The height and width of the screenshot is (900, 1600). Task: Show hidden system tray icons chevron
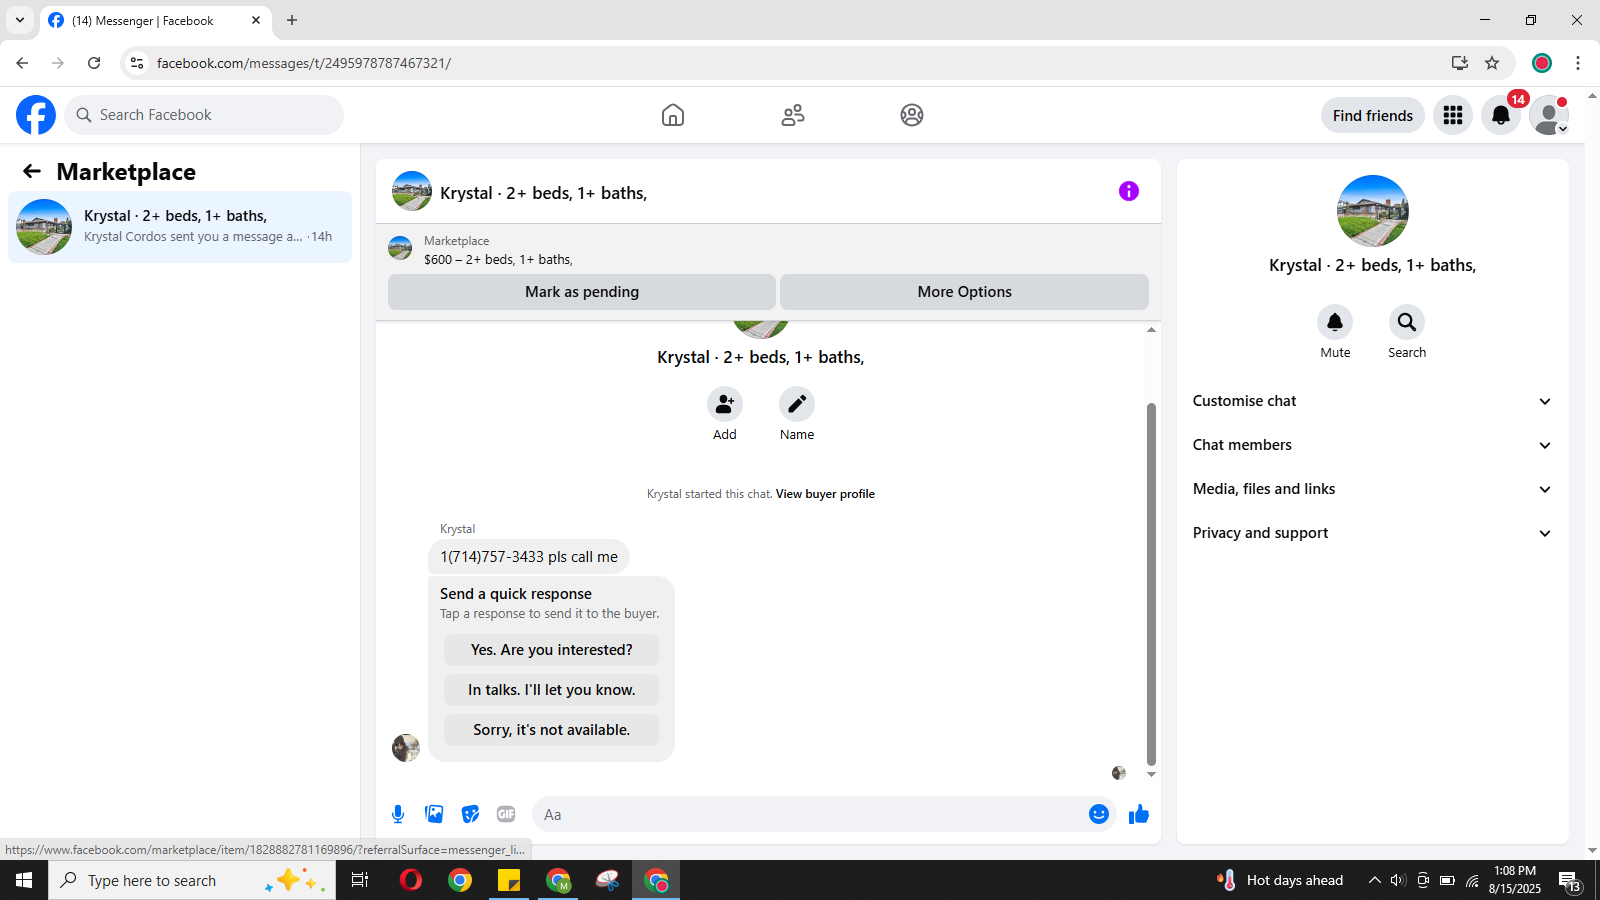point(1375,880)
